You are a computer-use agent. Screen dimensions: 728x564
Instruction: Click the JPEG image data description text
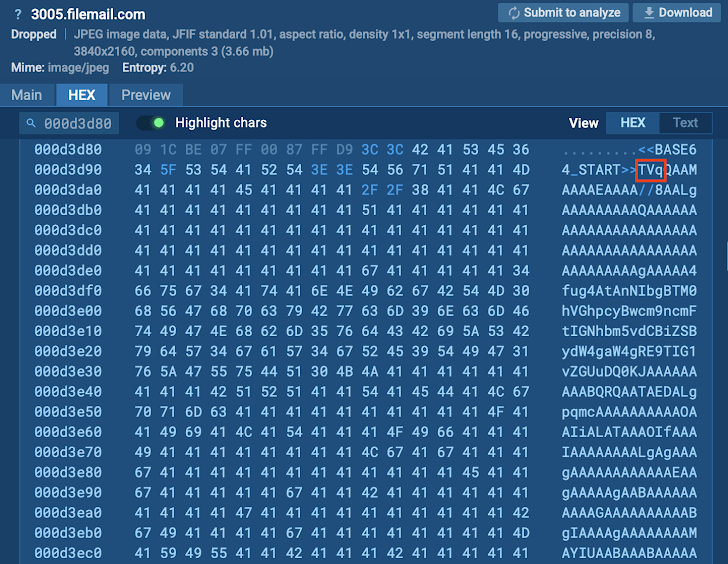click(x=364, y=43)
